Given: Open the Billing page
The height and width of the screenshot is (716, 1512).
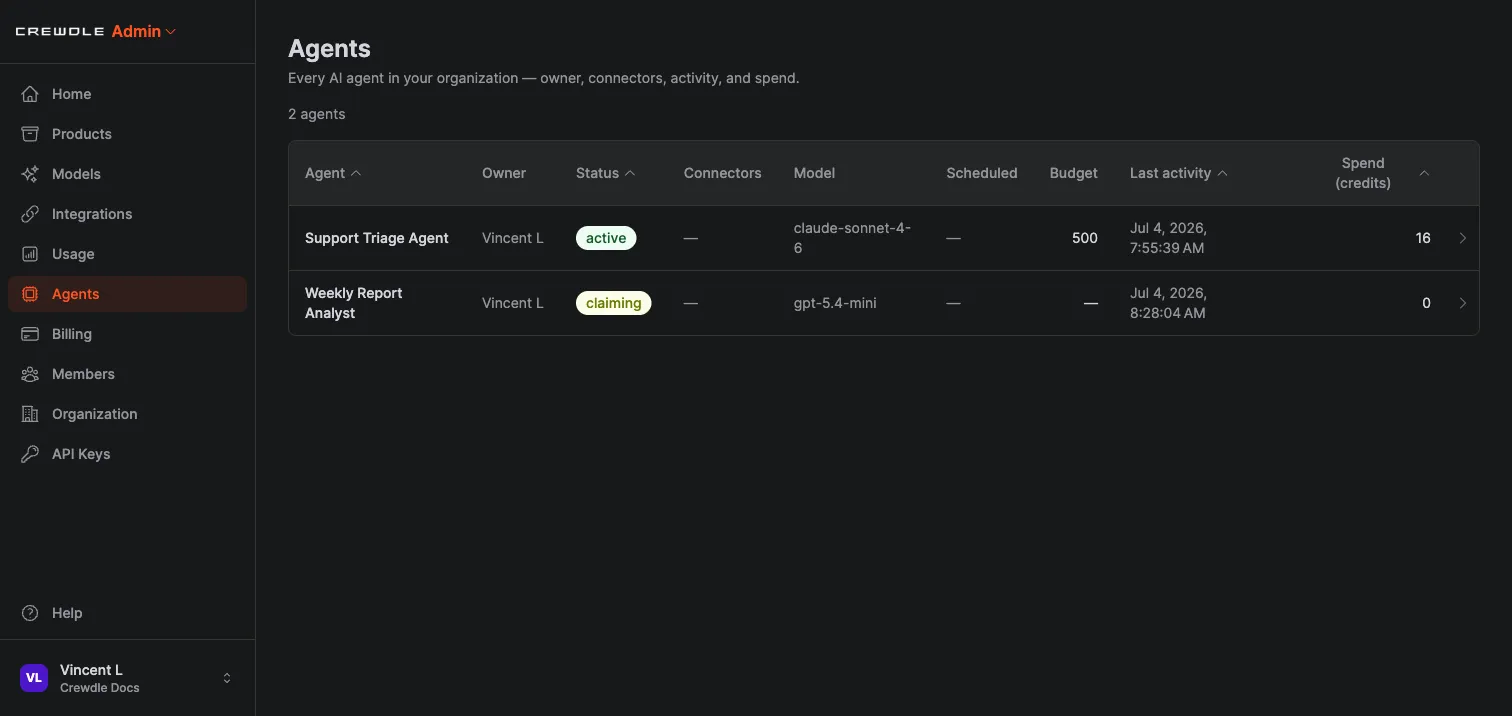Looking at the screenshot, I should 127,334.
